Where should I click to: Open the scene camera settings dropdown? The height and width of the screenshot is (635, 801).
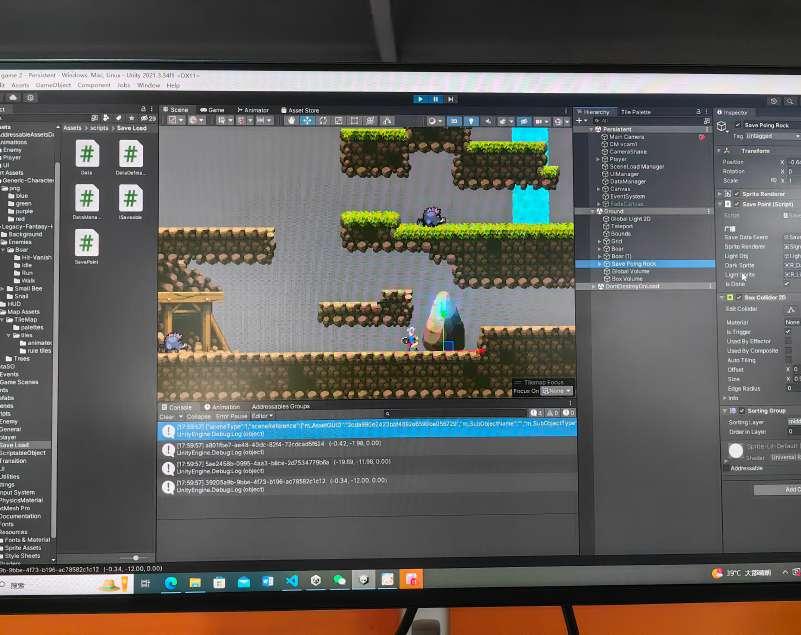point(540,122)
